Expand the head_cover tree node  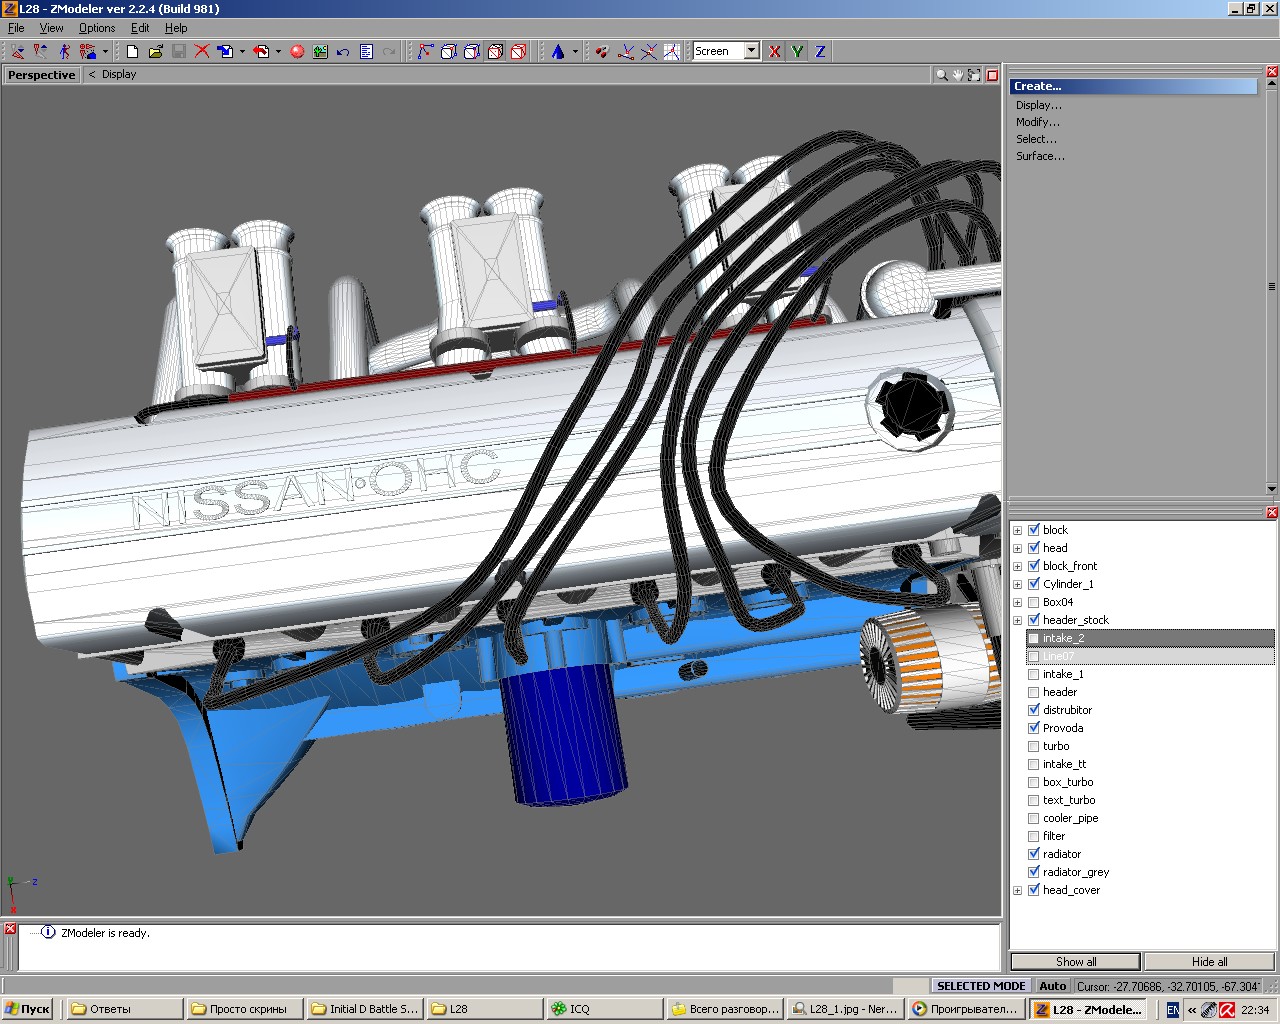[x=1018, y=890]
